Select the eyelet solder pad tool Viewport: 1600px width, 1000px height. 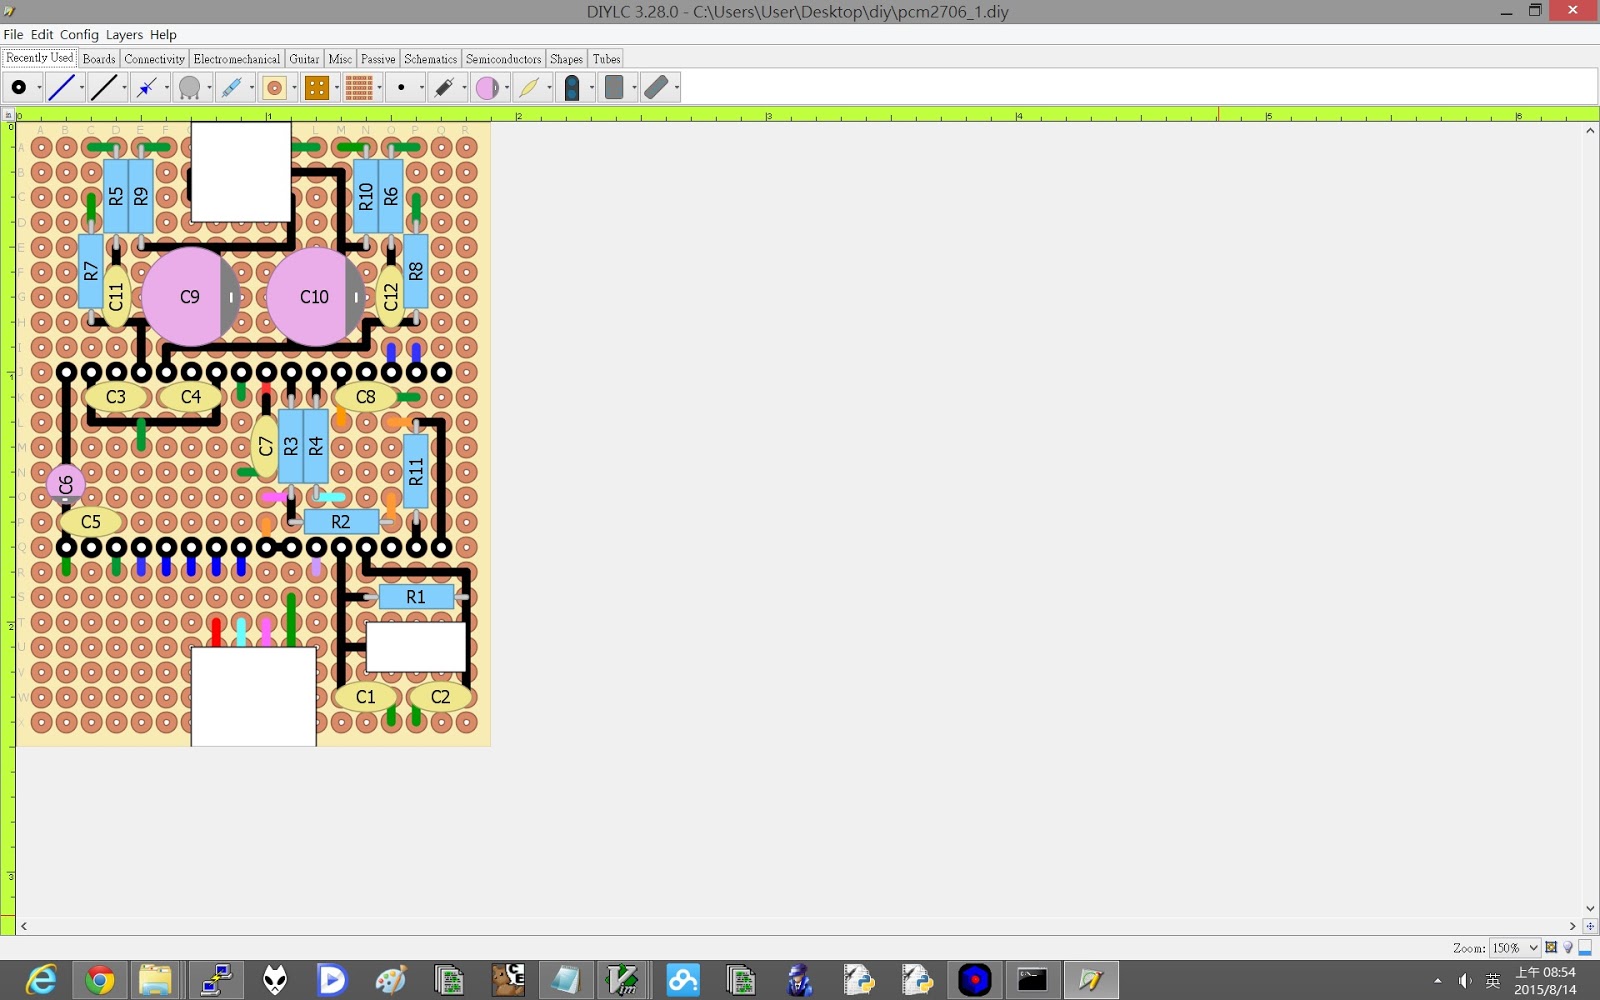click(276, 87)
